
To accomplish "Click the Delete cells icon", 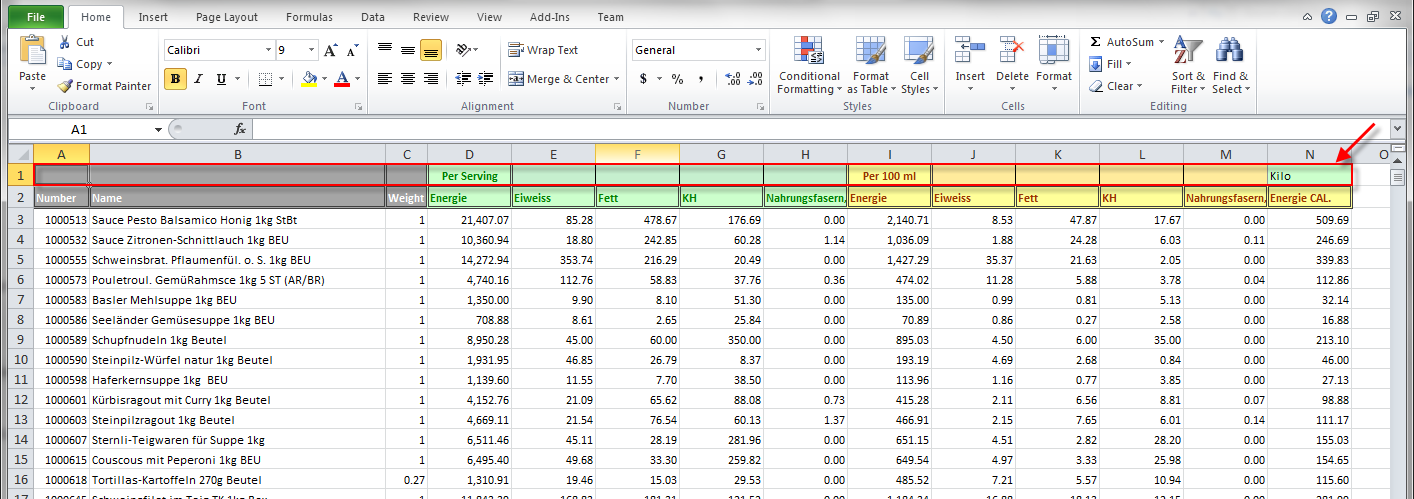I will click(1012, 50).
